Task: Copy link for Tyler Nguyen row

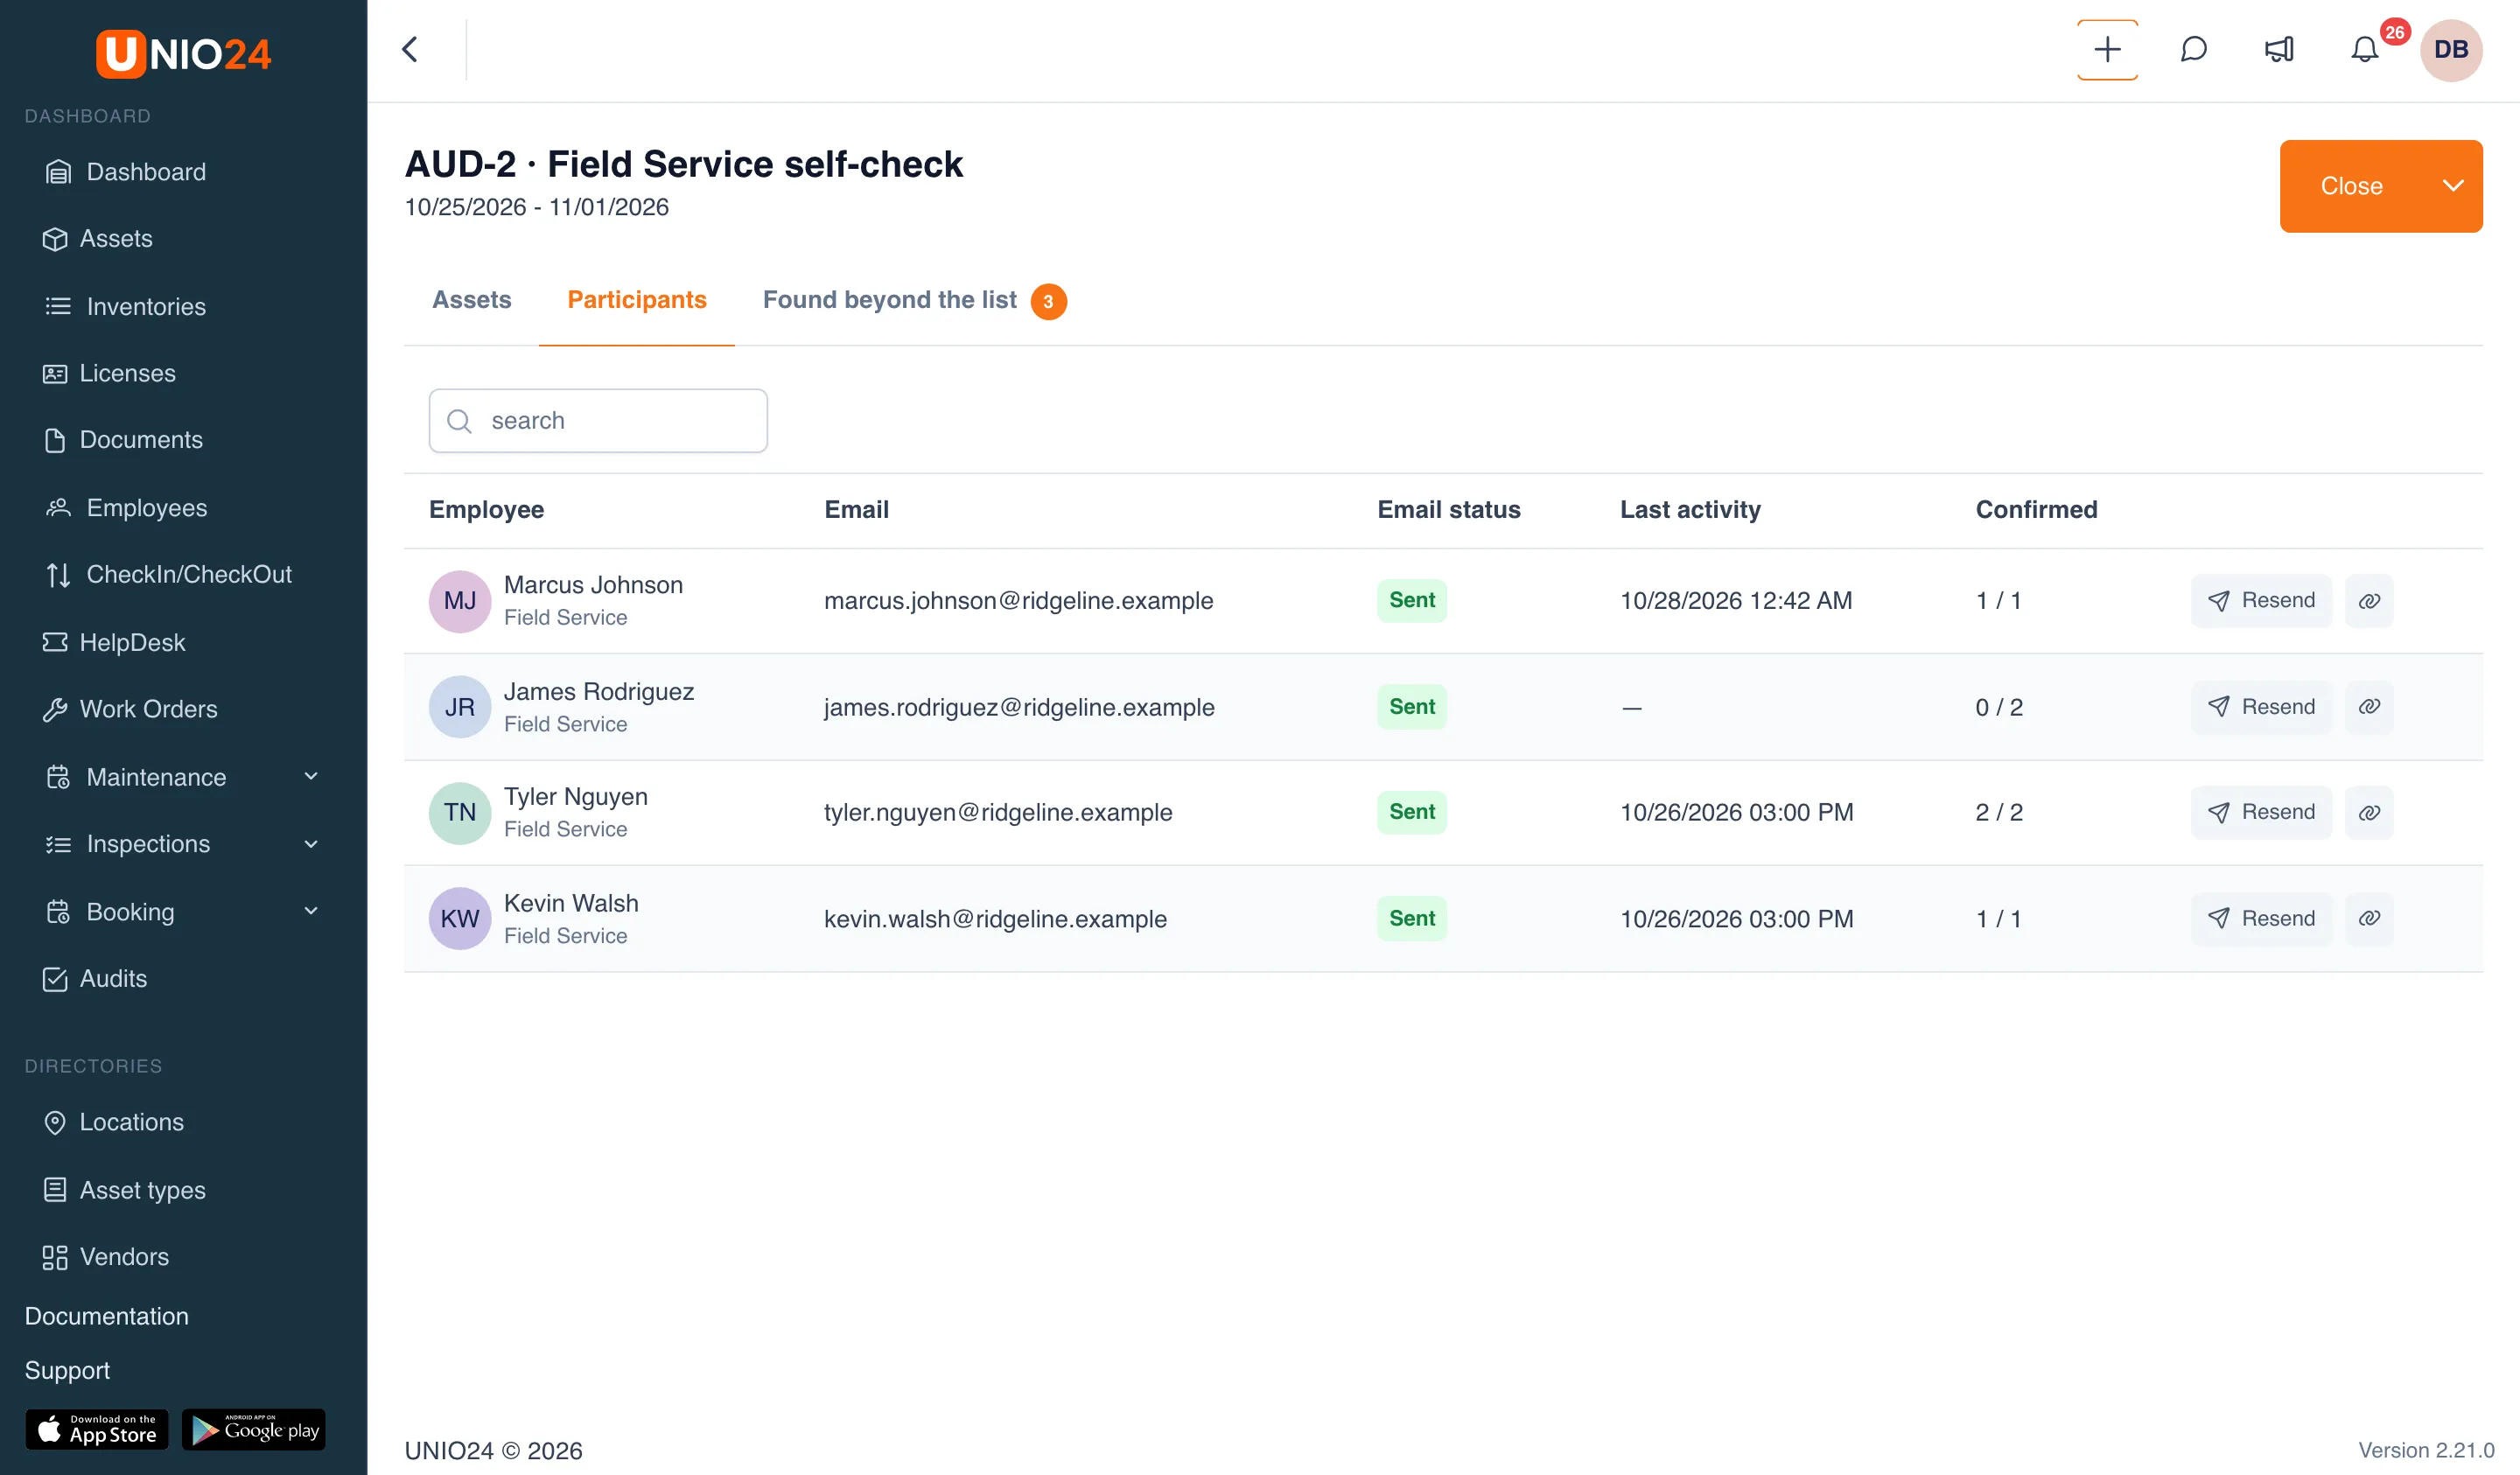Action: tap(2369, 812)
